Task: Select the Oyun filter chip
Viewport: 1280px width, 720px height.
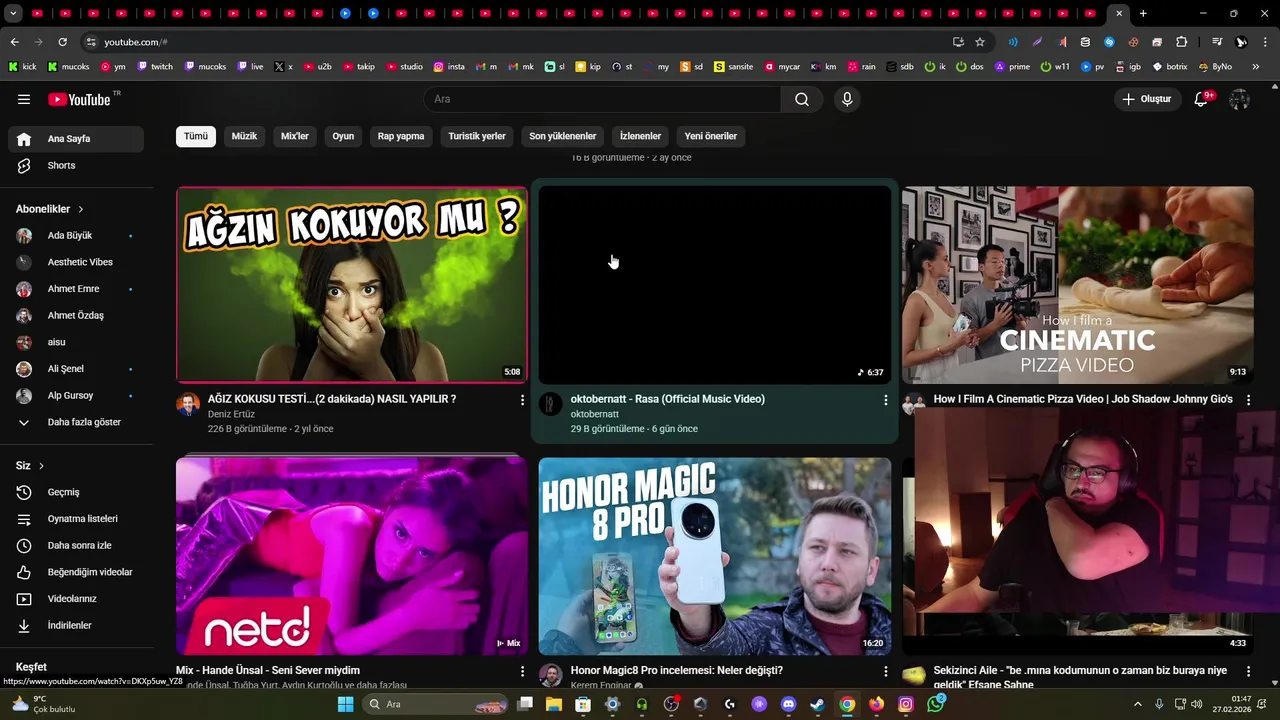Action: 343,136
